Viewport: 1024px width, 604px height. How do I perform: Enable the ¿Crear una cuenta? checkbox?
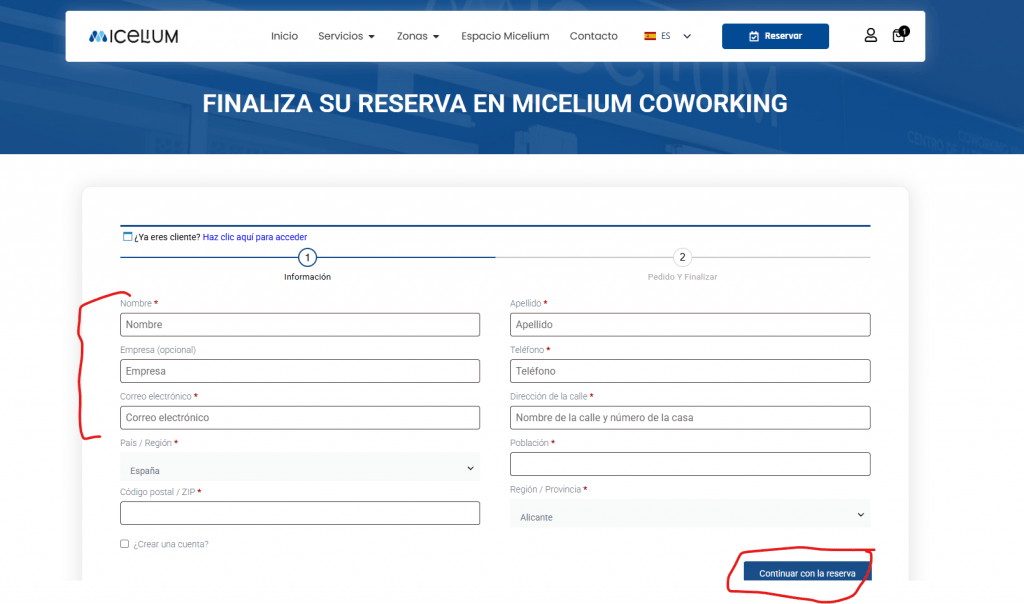125,544
